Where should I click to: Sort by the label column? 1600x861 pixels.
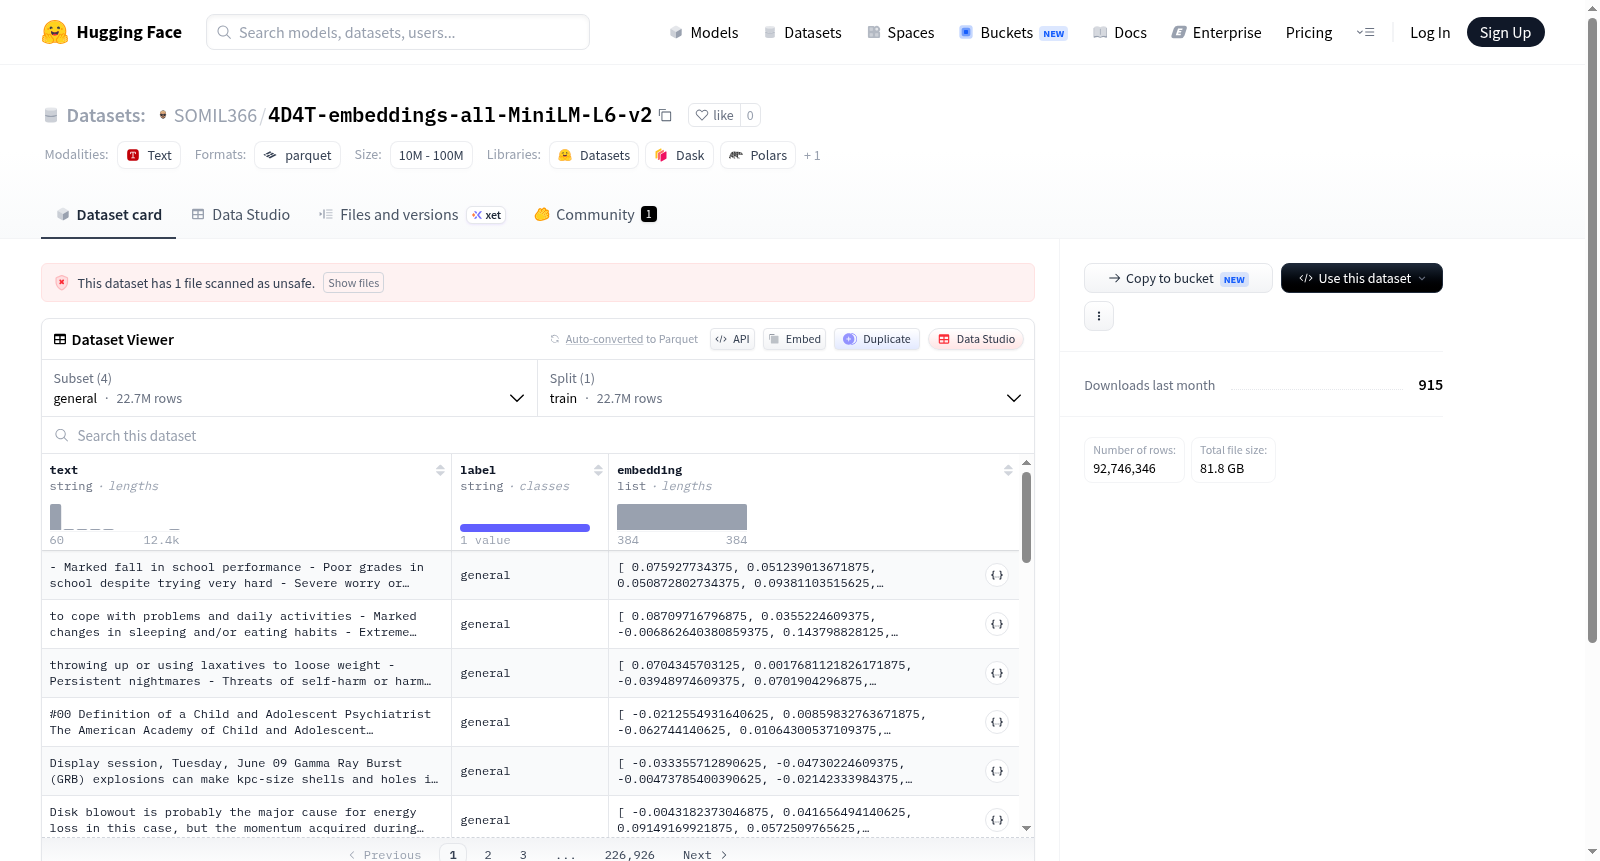click(598, 470)
